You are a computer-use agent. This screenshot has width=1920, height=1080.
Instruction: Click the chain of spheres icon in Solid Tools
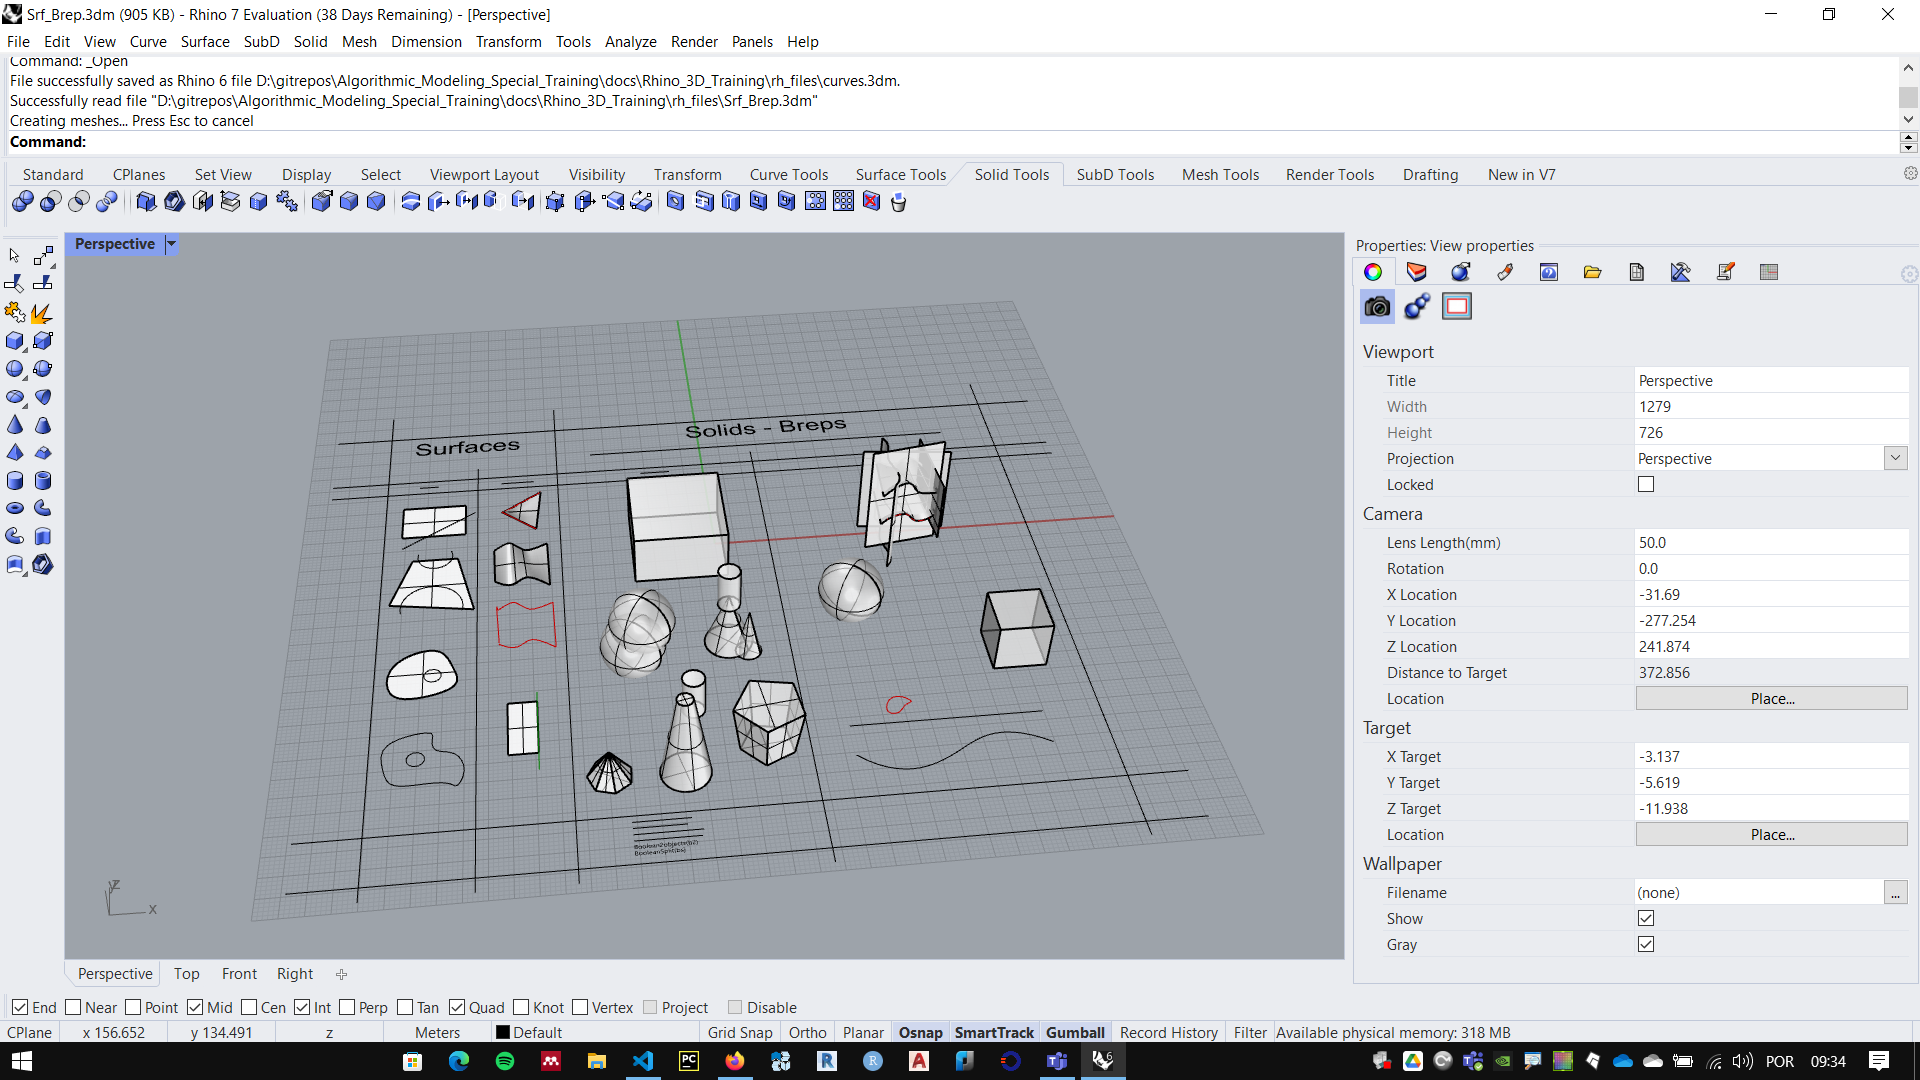pos(107,202)
